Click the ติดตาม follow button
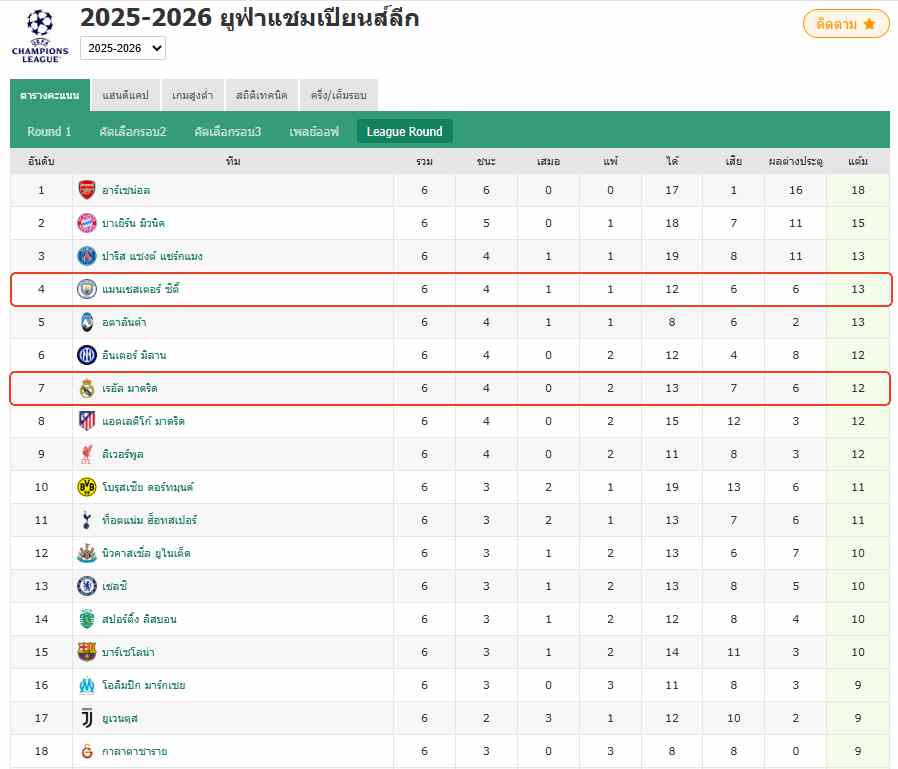This screenshot has width=898, height=769. [x=846, y=22]
